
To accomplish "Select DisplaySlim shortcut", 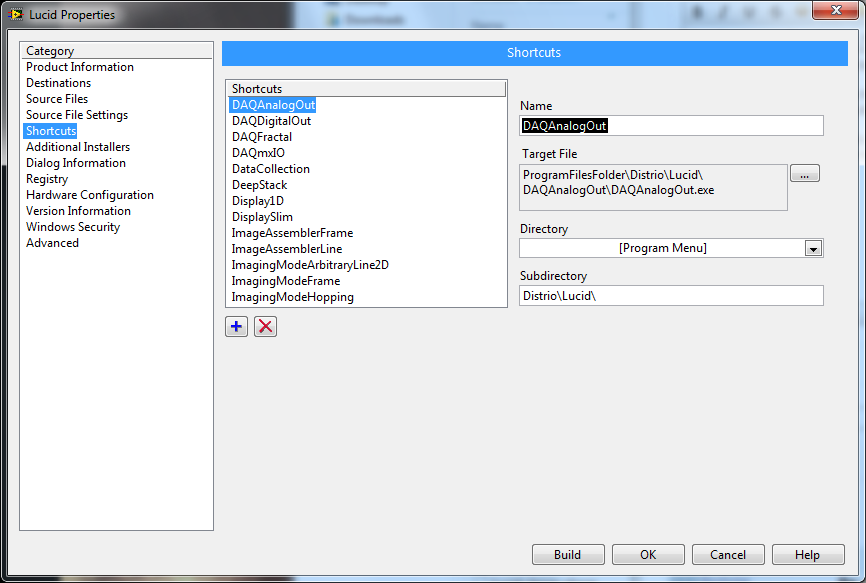I will tap(262, 217).
